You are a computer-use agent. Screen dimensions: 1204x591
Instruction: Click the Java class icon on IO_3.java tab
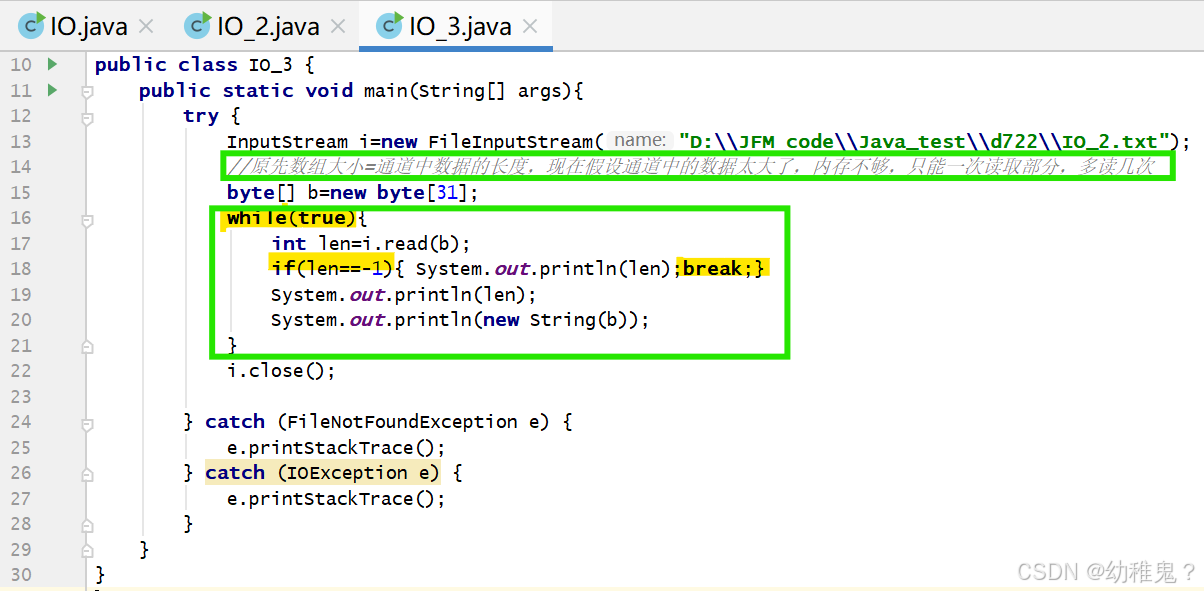click(389, 25)
